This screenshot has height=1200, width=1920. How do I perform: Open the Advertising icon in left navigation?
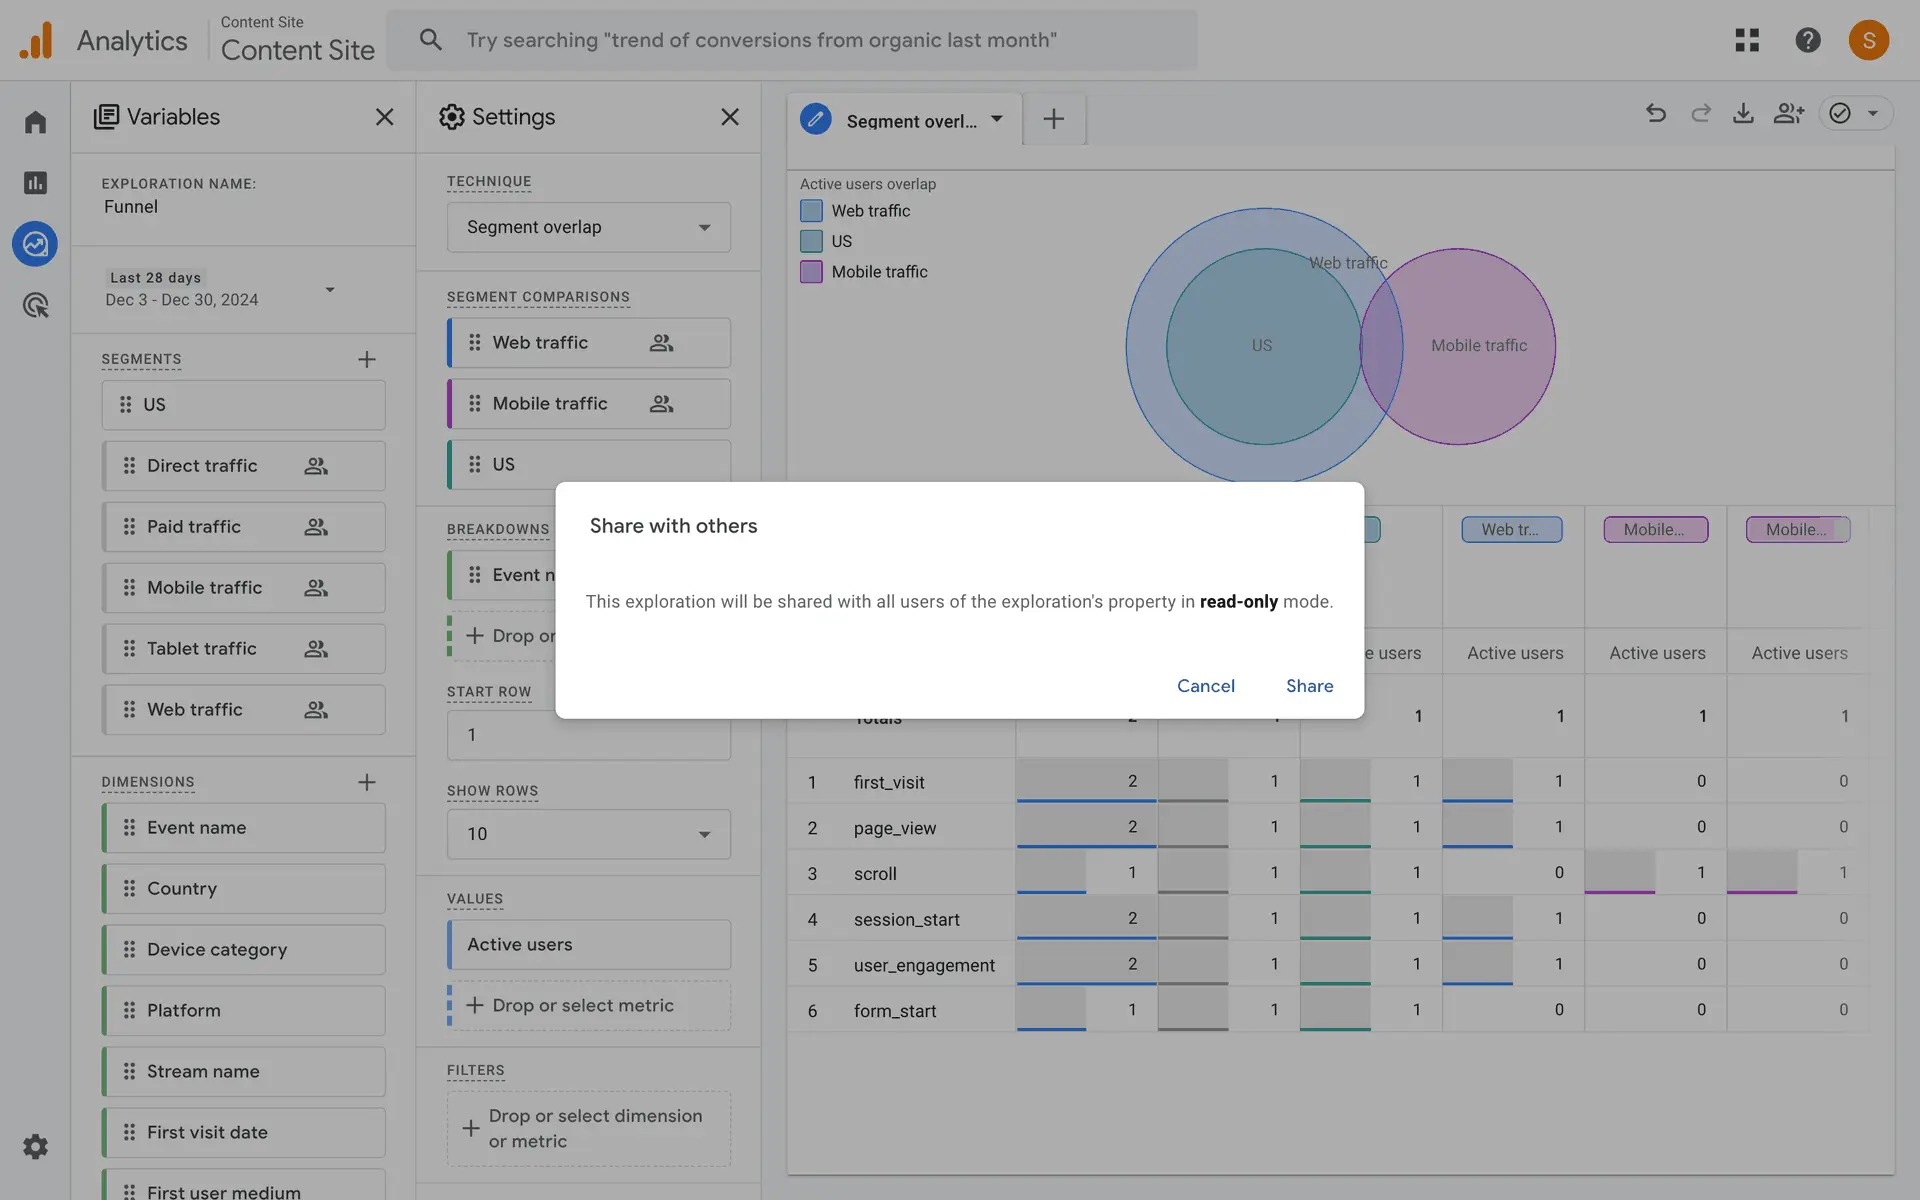click(x=36, y=305)
